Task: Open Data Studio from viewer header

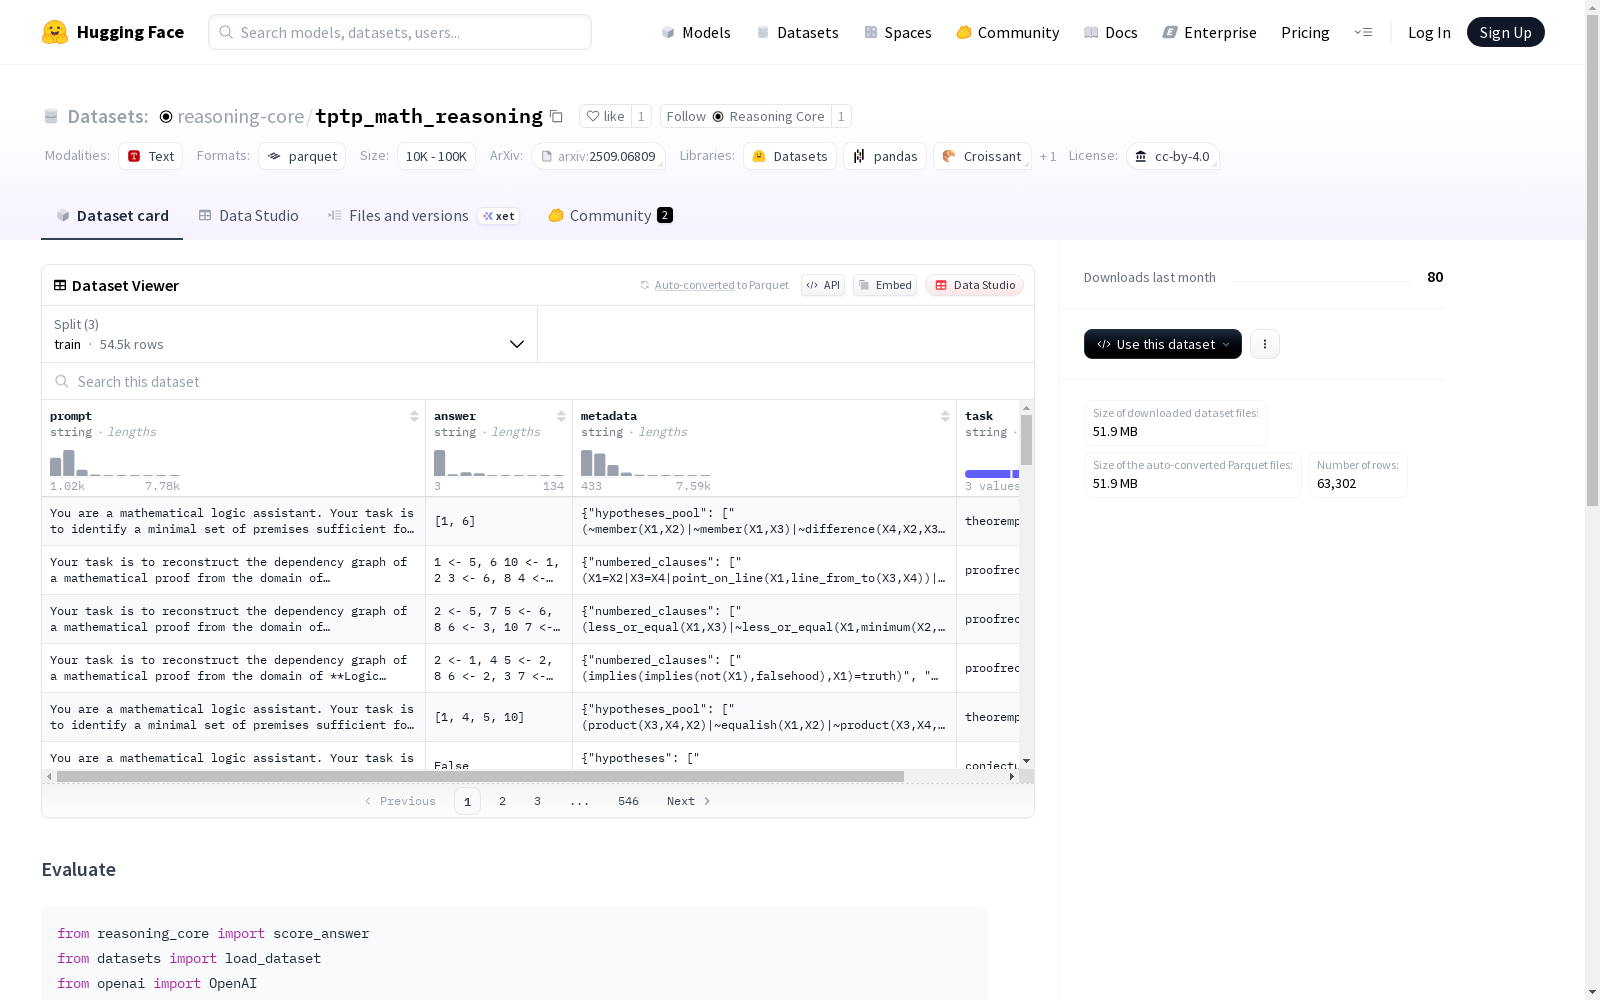Action: tap(975, 285)
